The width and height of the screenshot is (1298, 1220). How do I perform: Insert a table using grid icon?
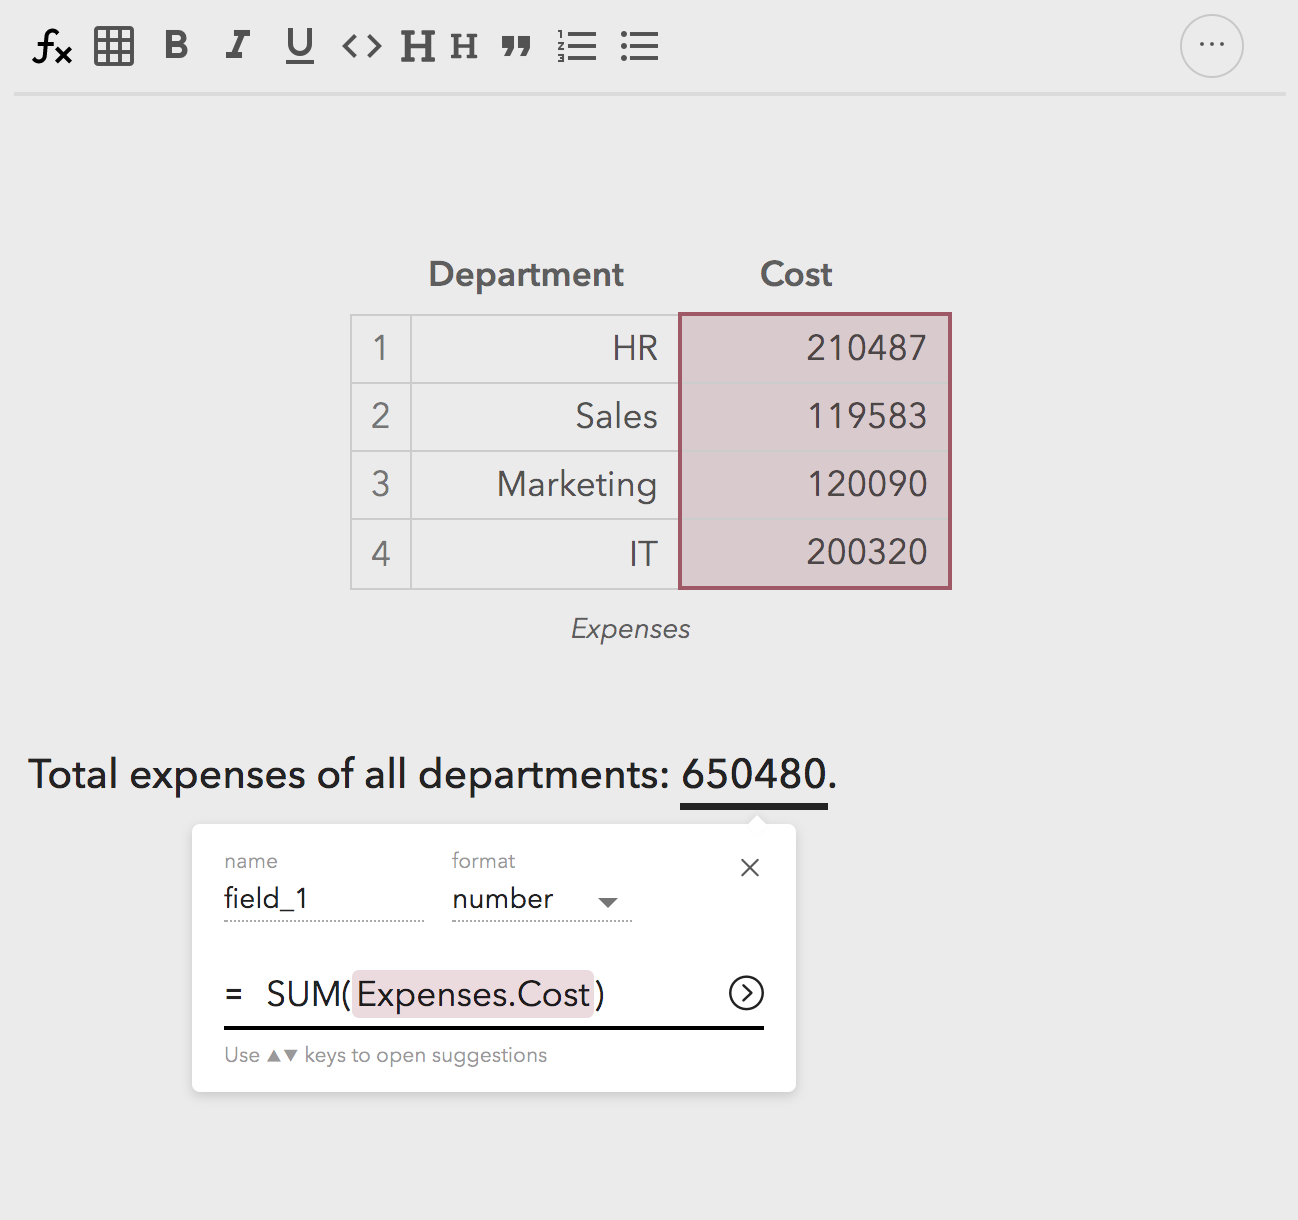[x=114, y=46]
